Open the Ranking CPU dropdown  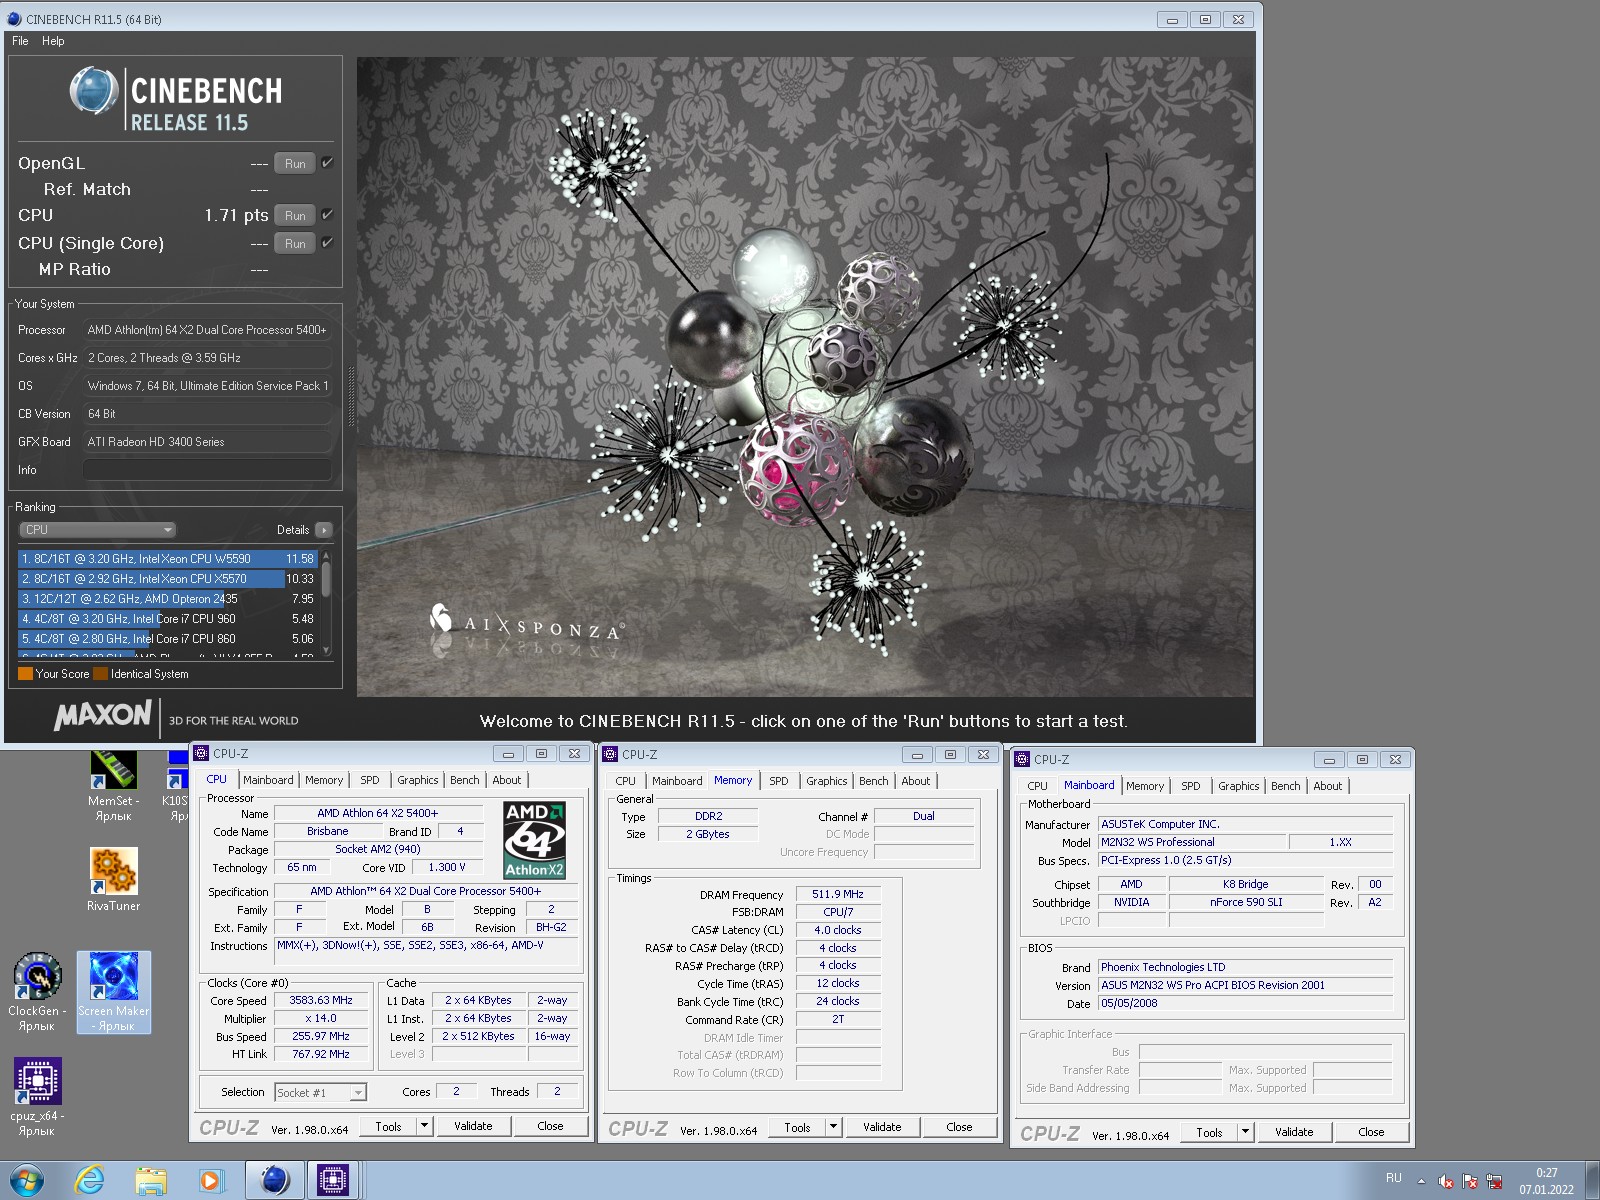[x=97, y=530]
